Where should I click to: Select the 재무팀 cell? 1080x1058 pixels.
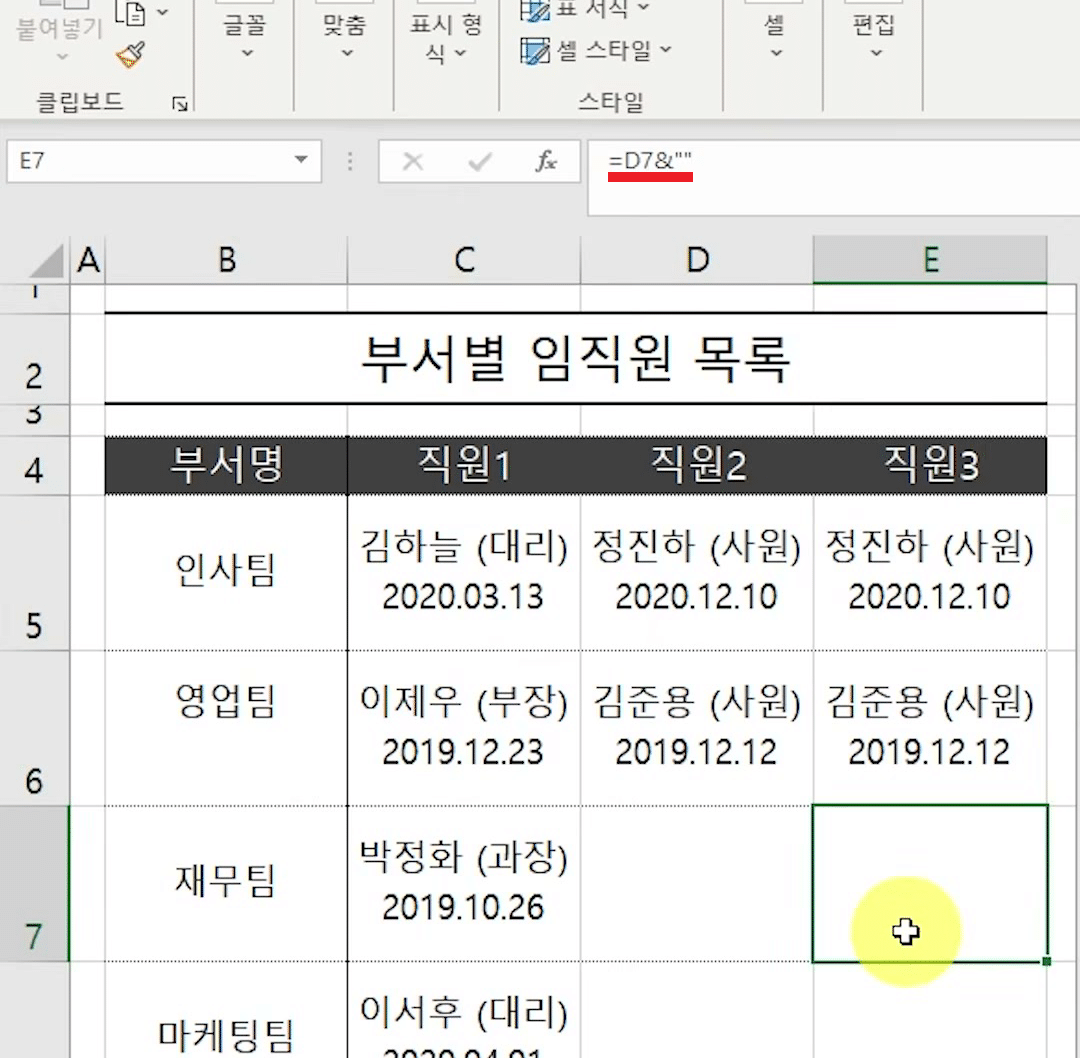(x=227, y=883)
